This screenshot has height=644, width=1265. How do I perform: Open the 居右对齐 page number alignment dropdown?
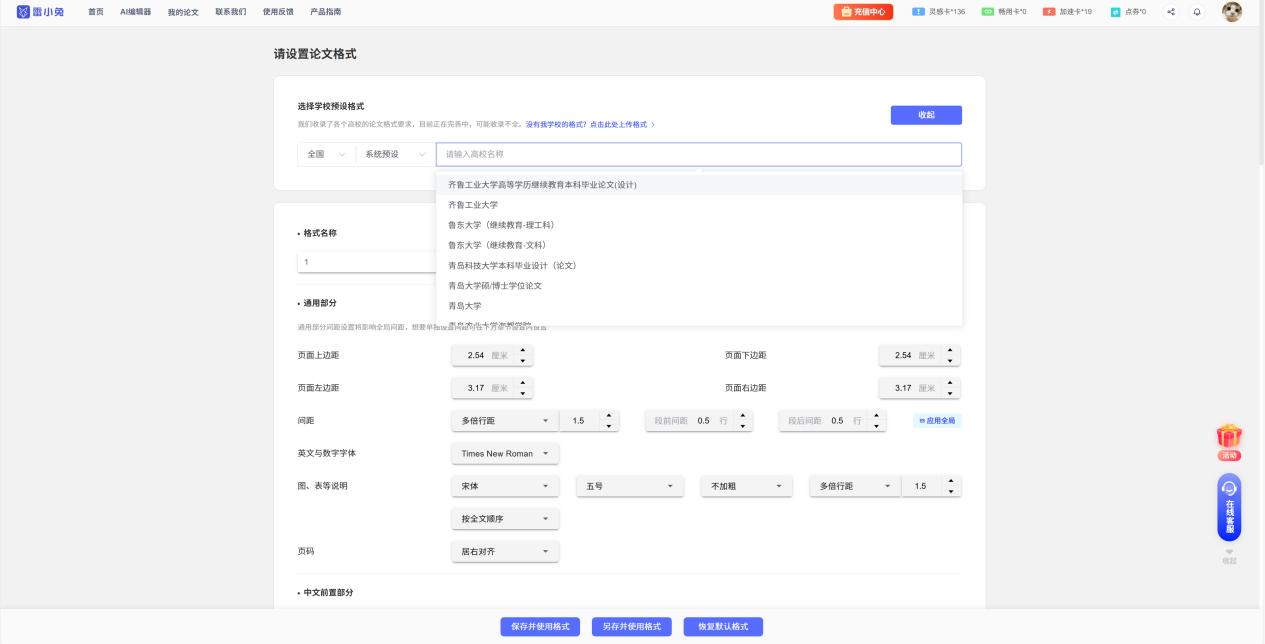pyautogui.click(x=505, y=551)
